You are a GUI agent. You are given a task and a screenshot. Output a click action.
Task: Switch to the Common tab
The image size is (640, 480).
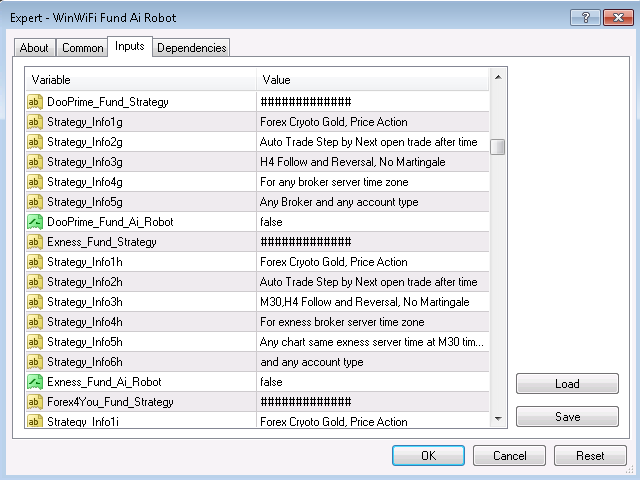click(82, 48)
